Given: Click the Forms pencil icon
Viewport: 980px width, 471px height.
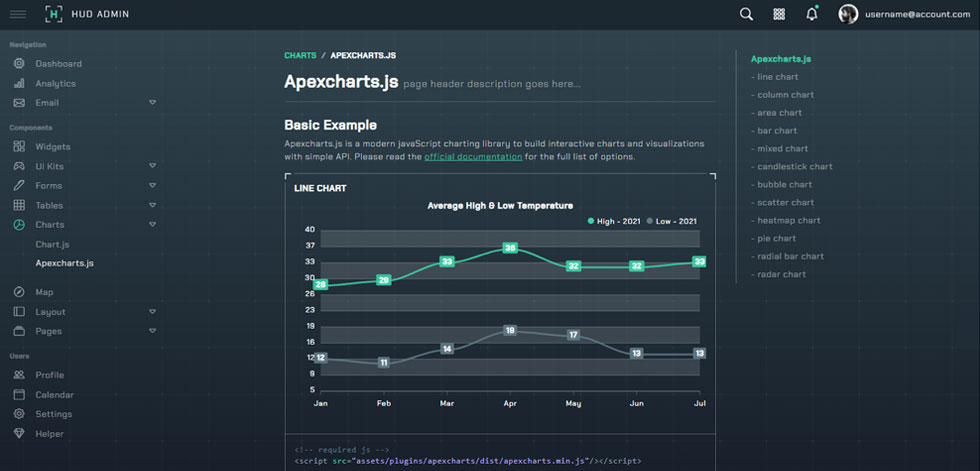Looking at the screenshot, I should (x=19, y=186).
